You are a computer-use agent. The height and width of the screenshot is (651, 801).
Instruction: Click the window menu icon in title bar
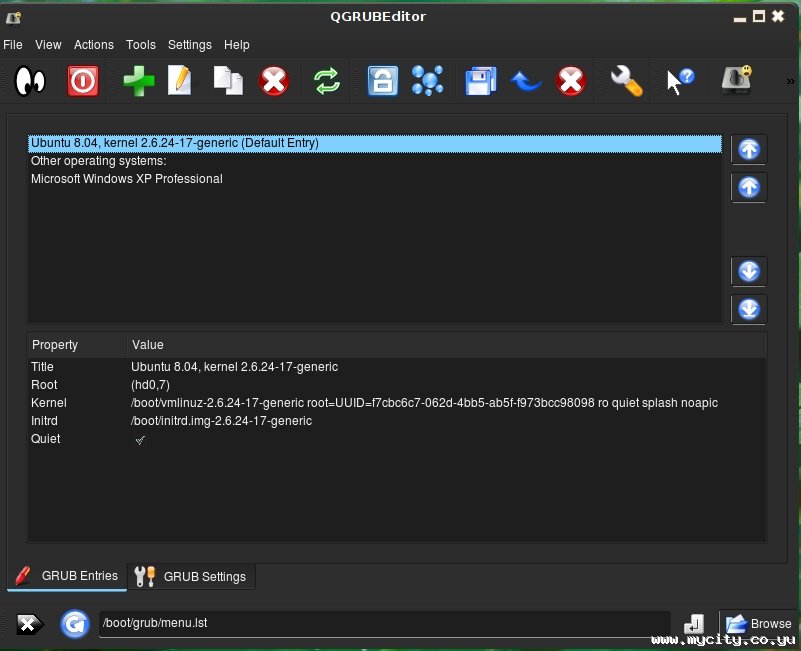point(13,18)
